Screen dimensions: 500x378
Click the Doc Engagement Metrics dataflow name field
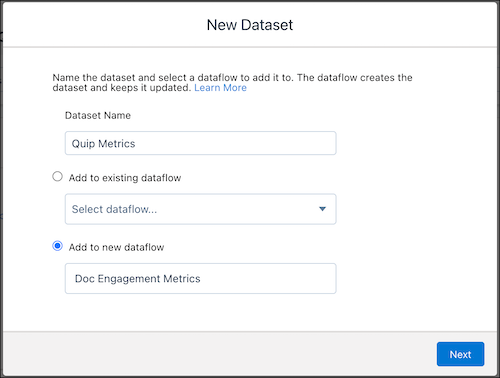[200, 278]
